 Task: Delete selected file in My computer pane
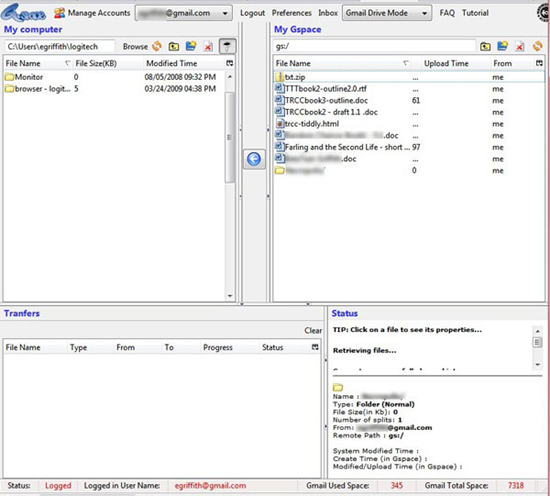pos(208,47)
